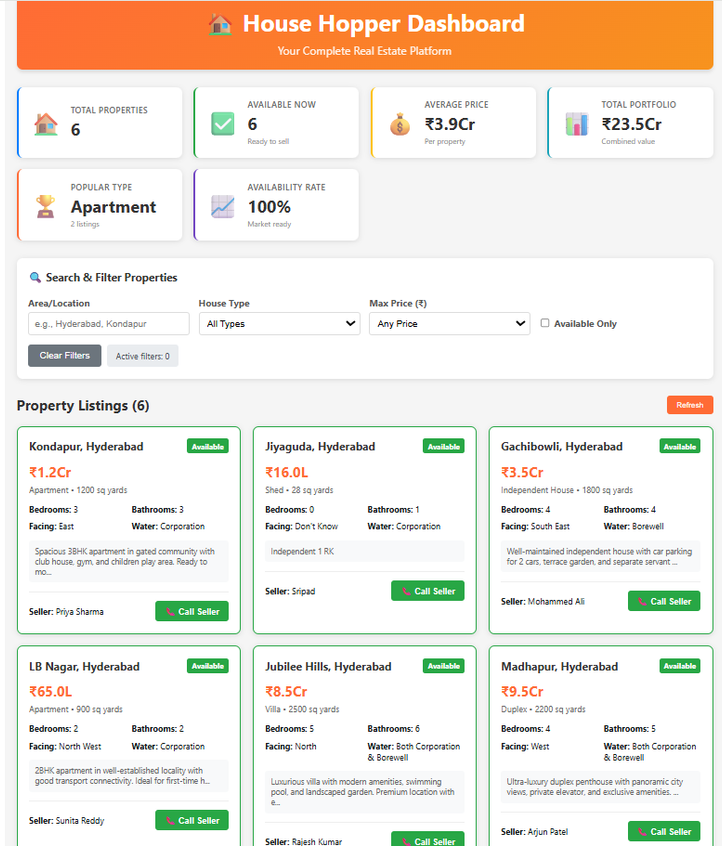
Task: Click the Available badge on Jubilee Hills listing
Action: point(444,666)
